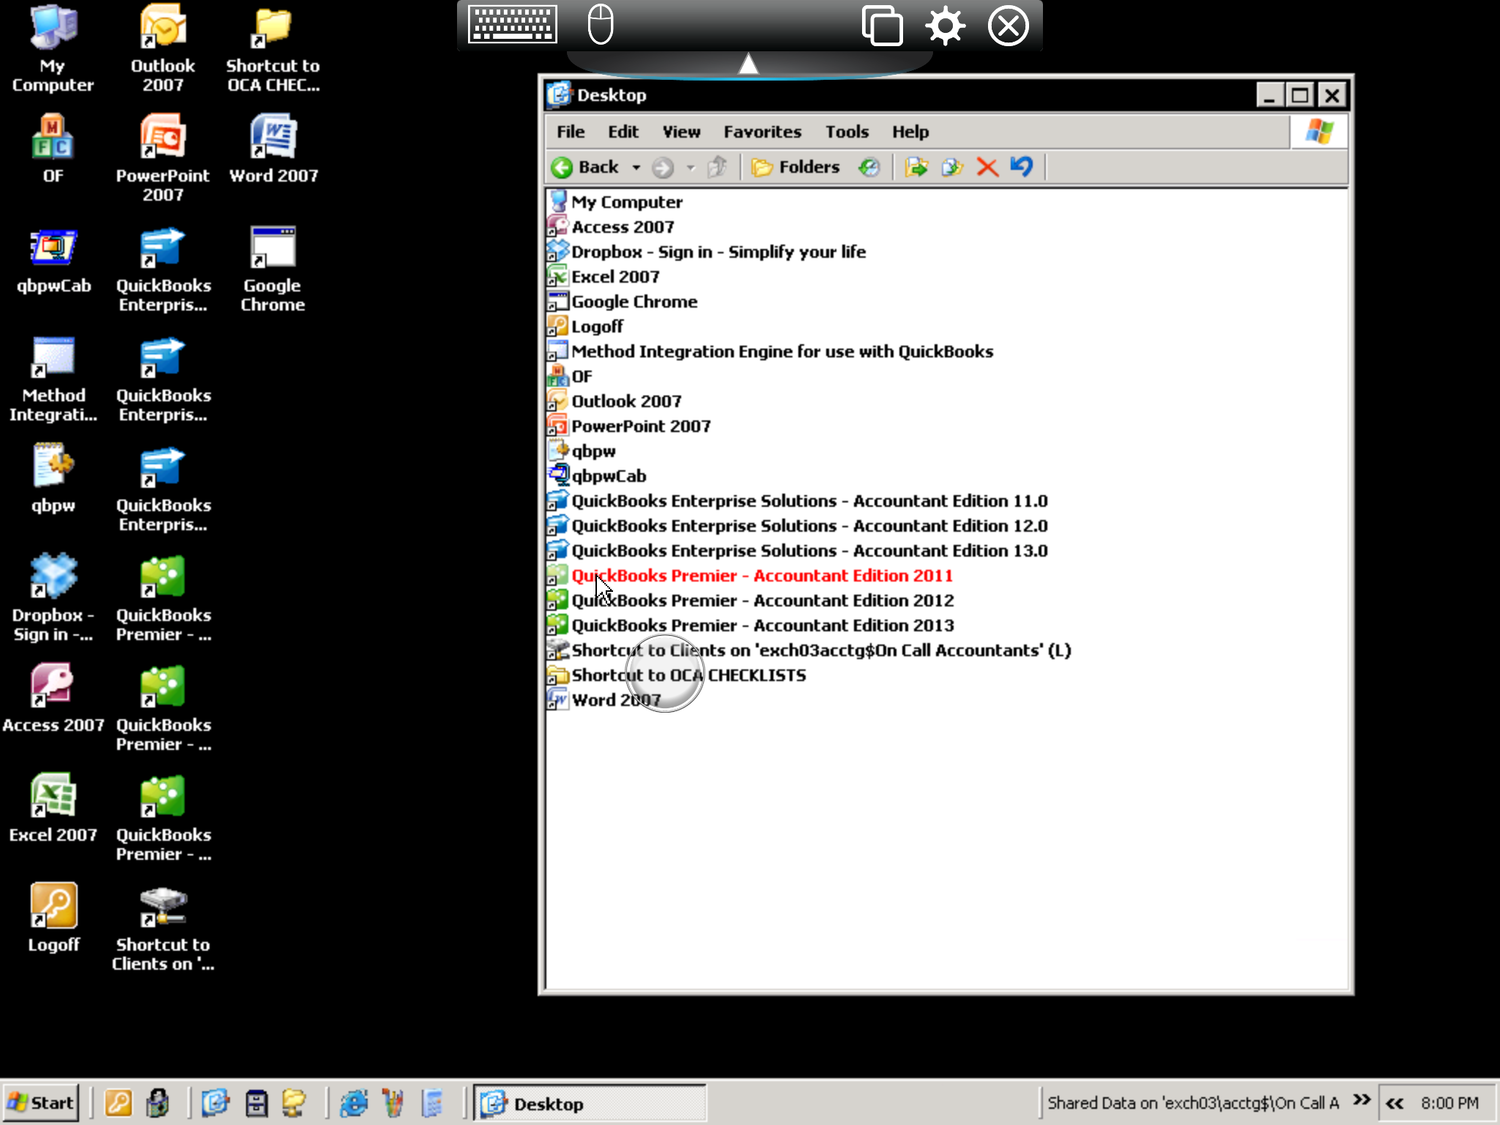Click the Back button
Image resolution: width=1500 pixels, height=1125 pixels.
click(x=586, y=167)
